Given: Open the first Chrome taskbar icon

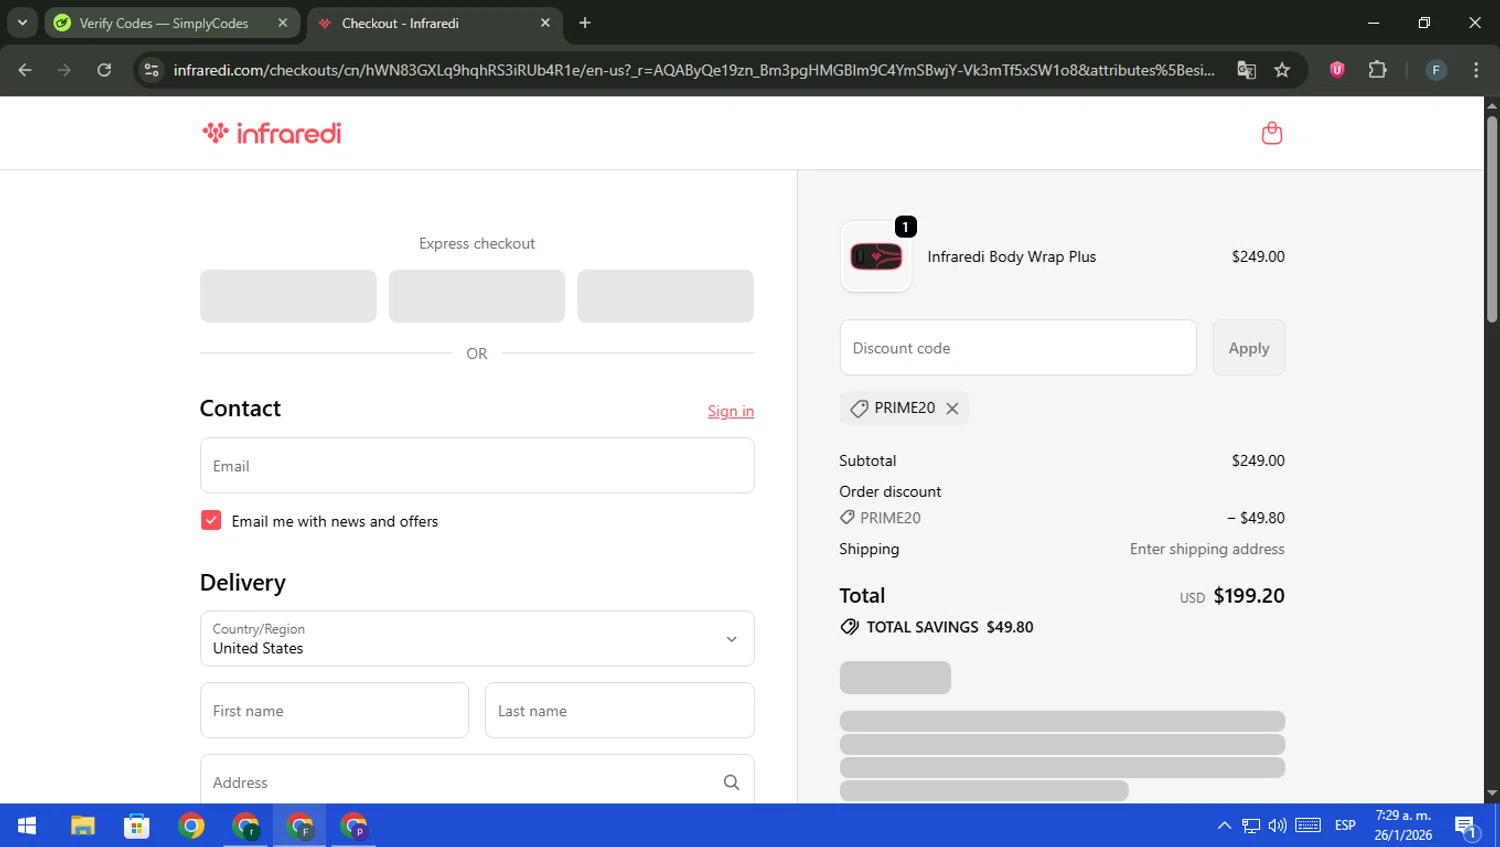Looking at the screenshot, I should tap(191, 826).
